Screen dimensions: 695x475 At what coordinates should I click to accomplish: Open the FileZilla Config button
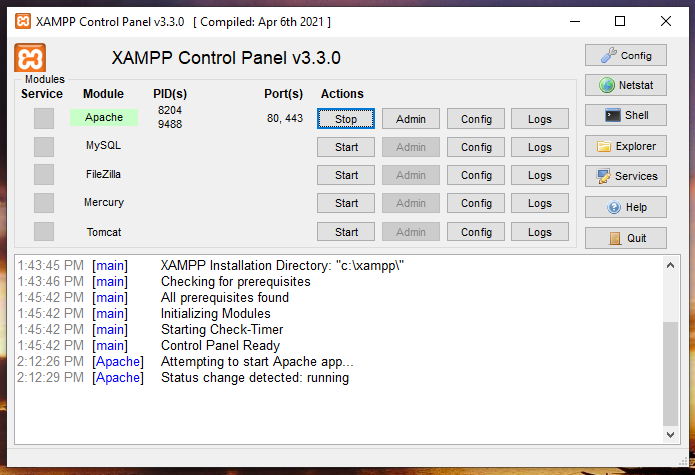(476, 175)
